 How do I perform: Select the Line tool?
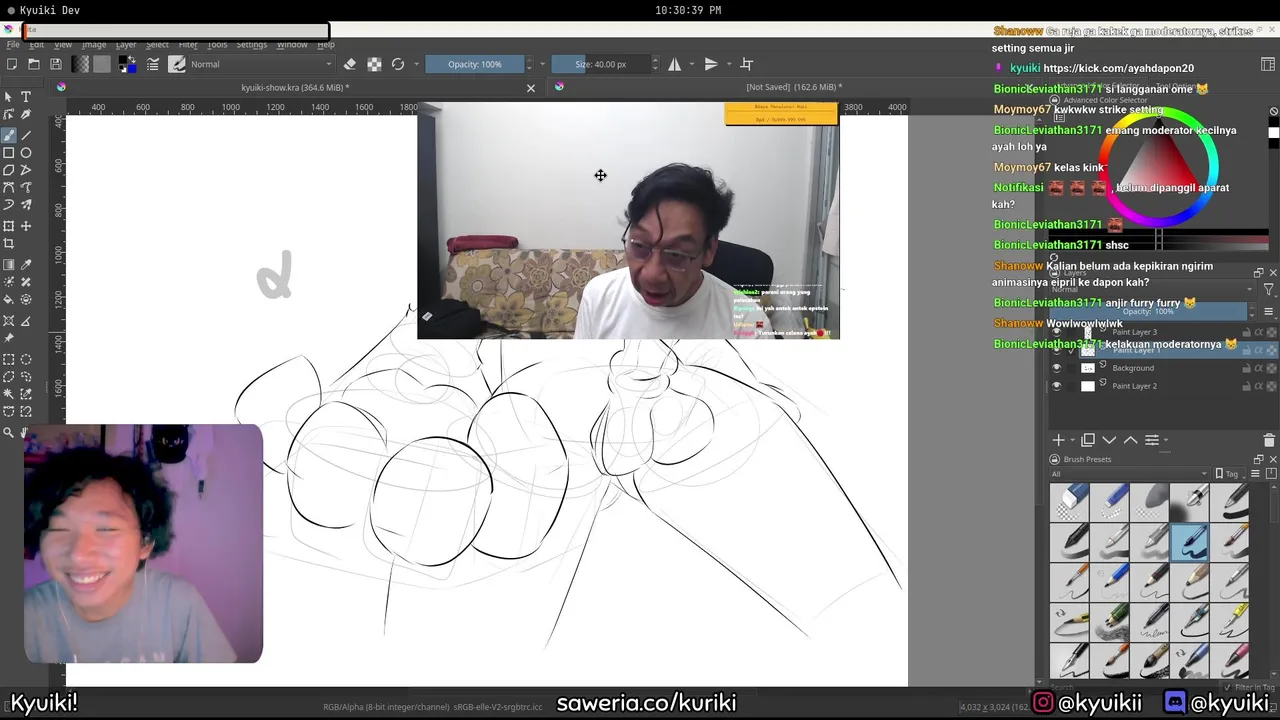tap(26, 135)
